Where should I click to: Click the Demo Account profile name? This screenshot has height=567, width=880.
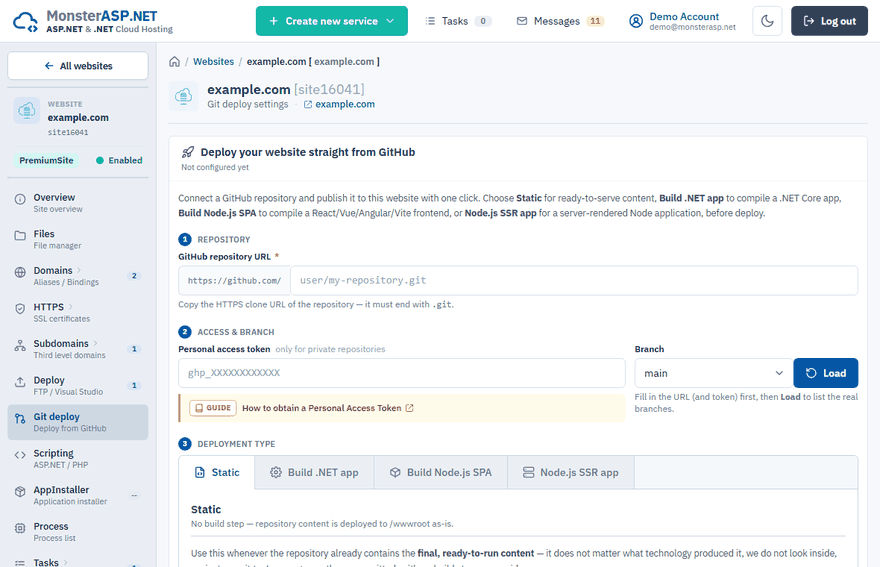(684, 17)
